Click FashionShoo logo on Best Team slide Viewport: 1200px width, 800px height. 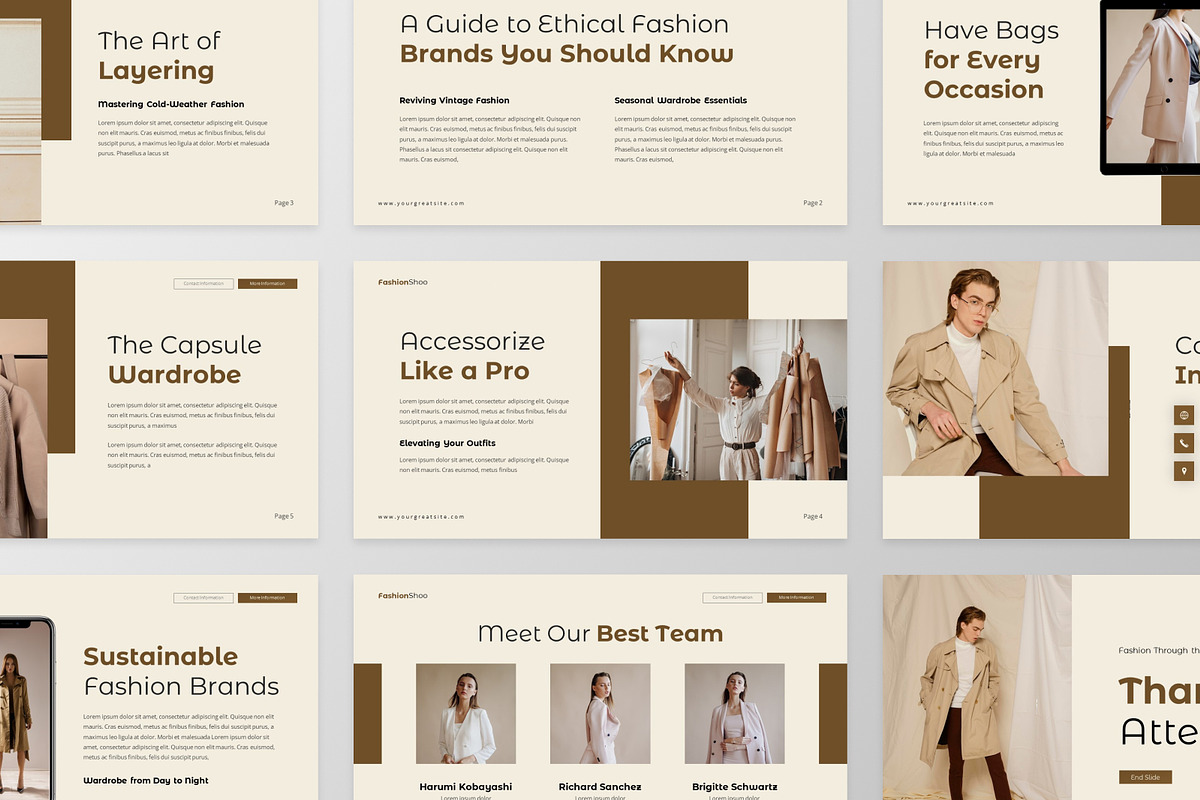coord(403,596)
